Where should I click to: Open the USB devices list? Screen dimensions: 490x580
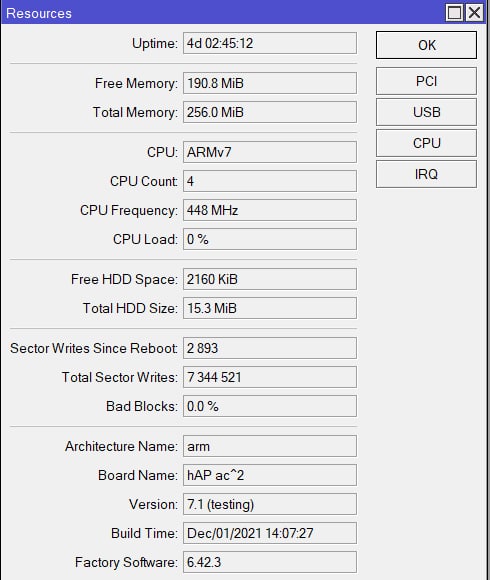pyautogui.click(x=426, y=112)
